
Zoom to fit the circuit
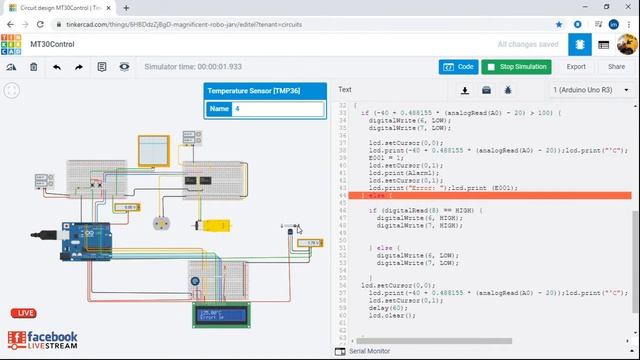coord(11,90)
